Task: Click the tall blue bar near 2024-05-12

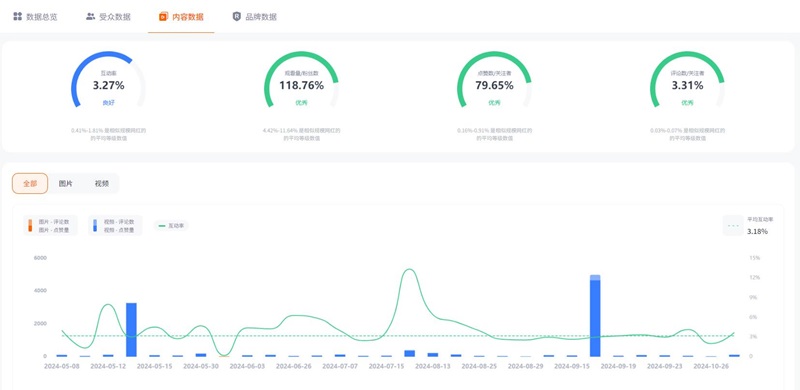Action: pyautogui.click(x=131, y=330)
